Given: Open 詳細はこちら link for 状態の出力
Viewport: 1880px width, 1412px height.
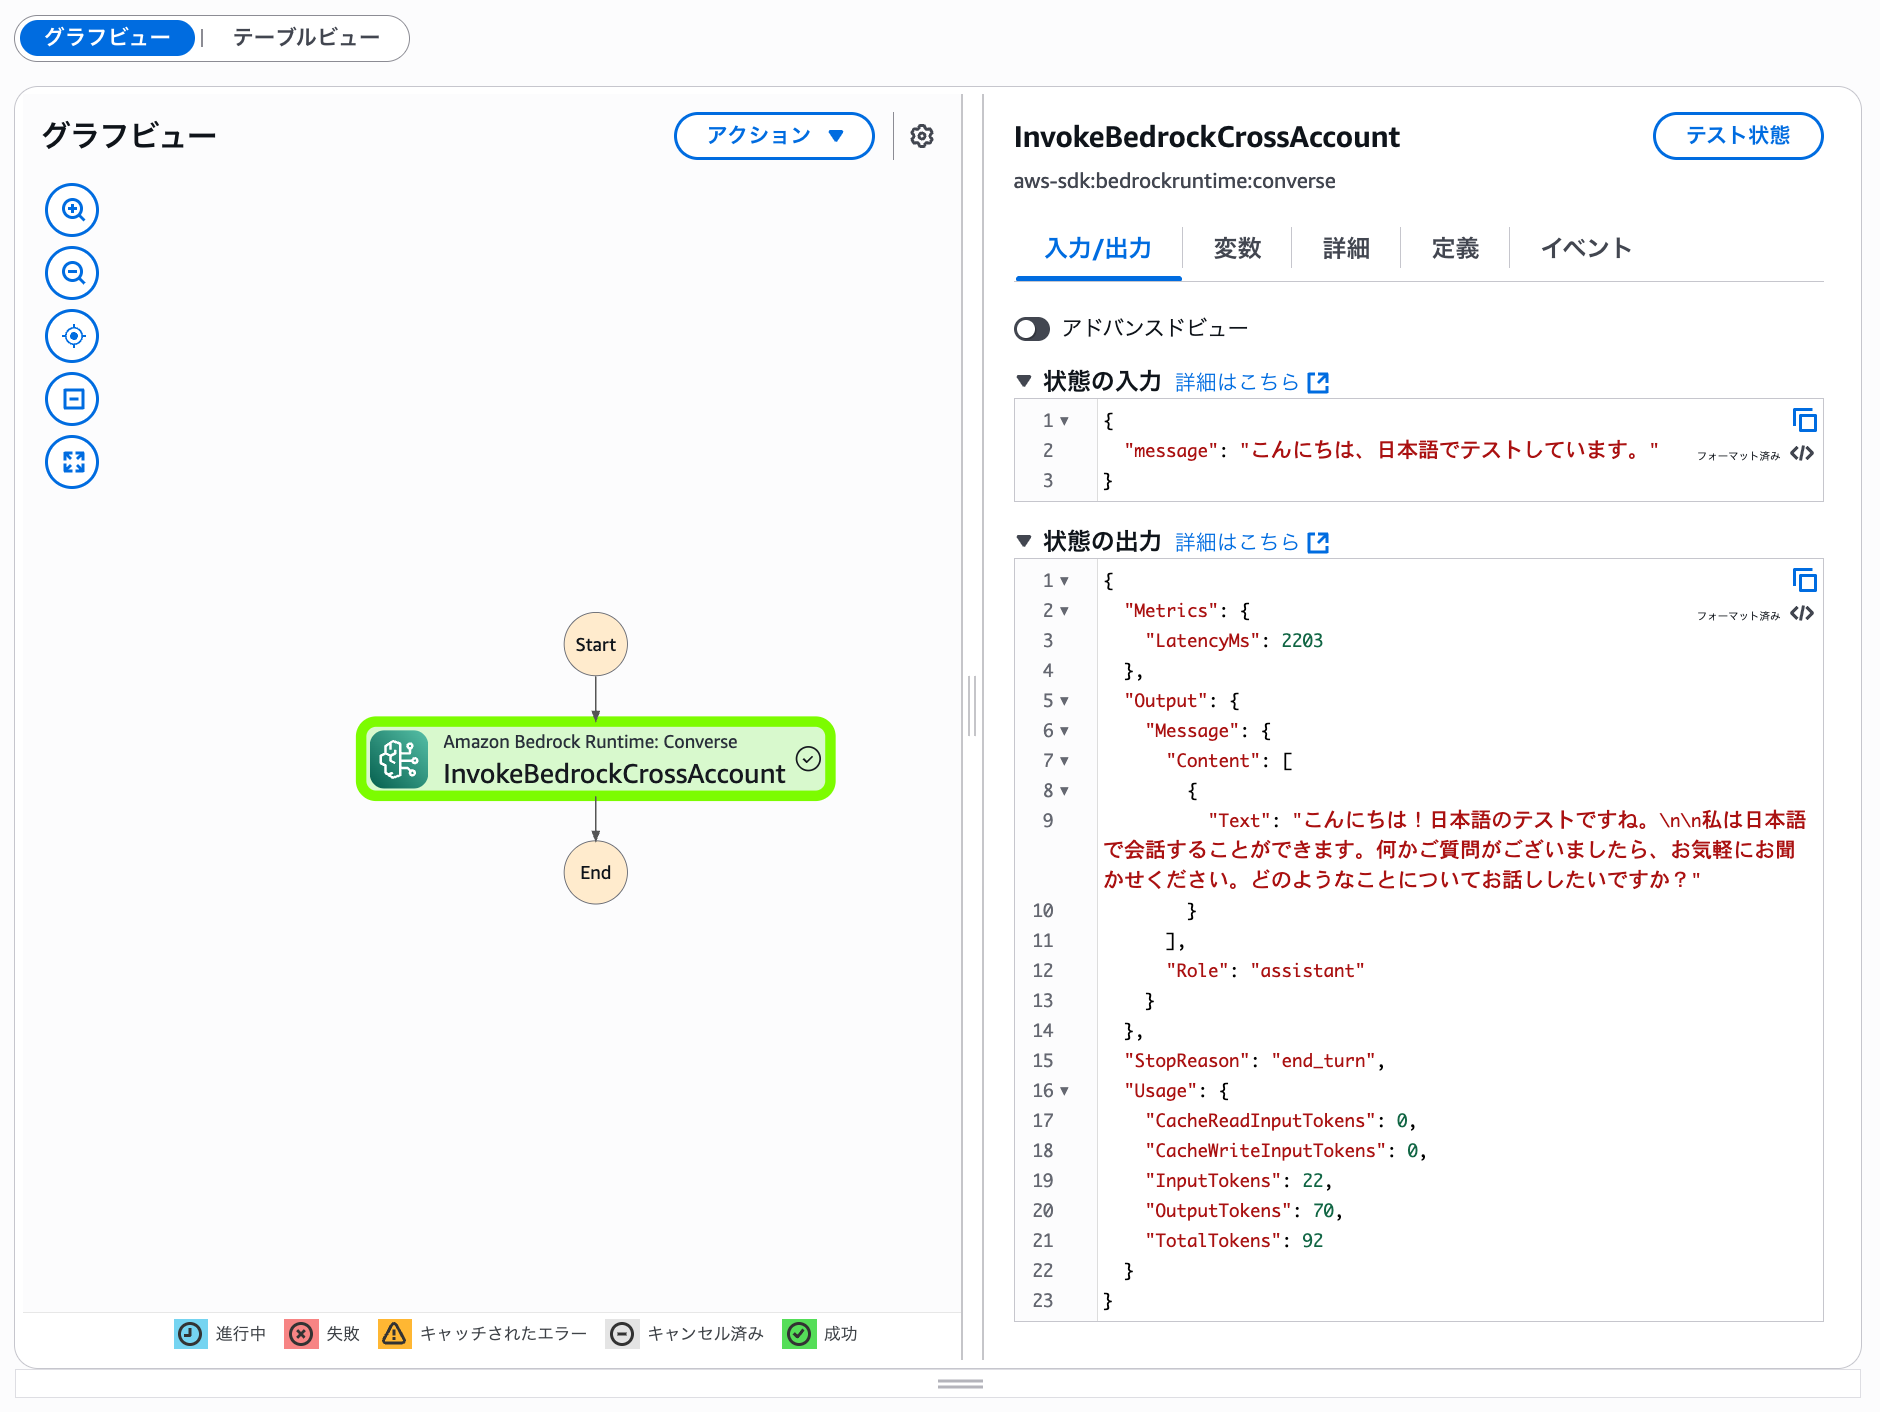Looking at the screenshot, I should tap(1237, 542).
